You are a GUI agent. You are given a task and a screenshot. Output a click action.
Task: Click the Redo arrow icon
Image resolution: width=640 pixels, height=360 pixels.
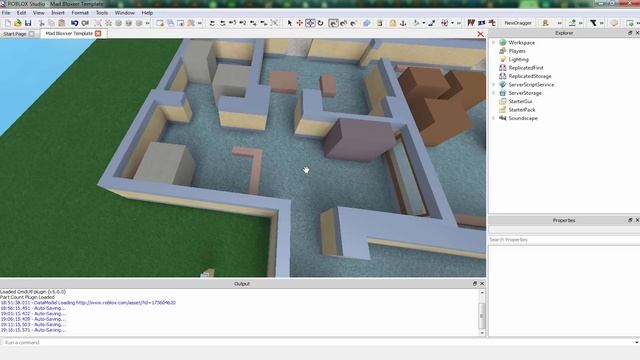85,23
